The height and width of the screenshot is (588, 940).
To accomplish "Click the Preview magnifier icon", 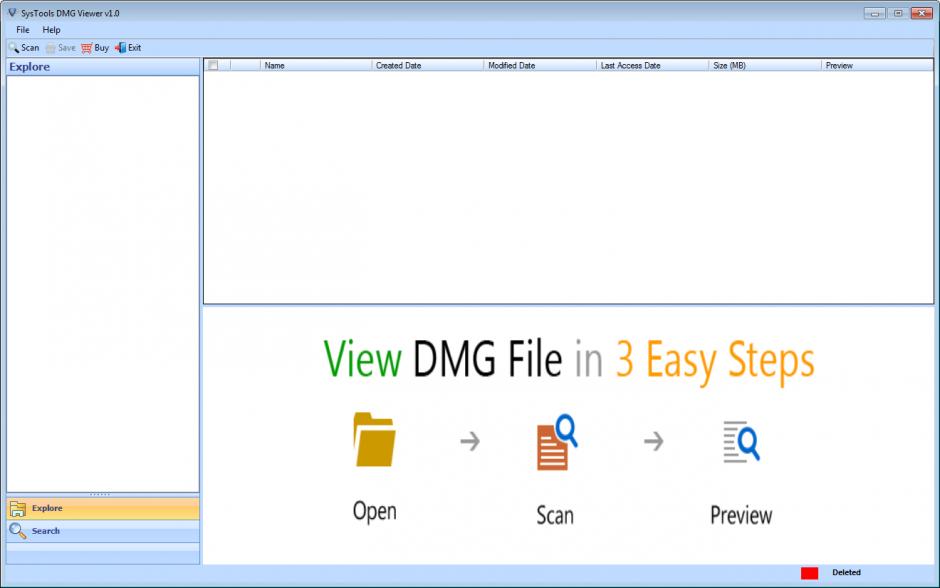I will click(740, 442).
